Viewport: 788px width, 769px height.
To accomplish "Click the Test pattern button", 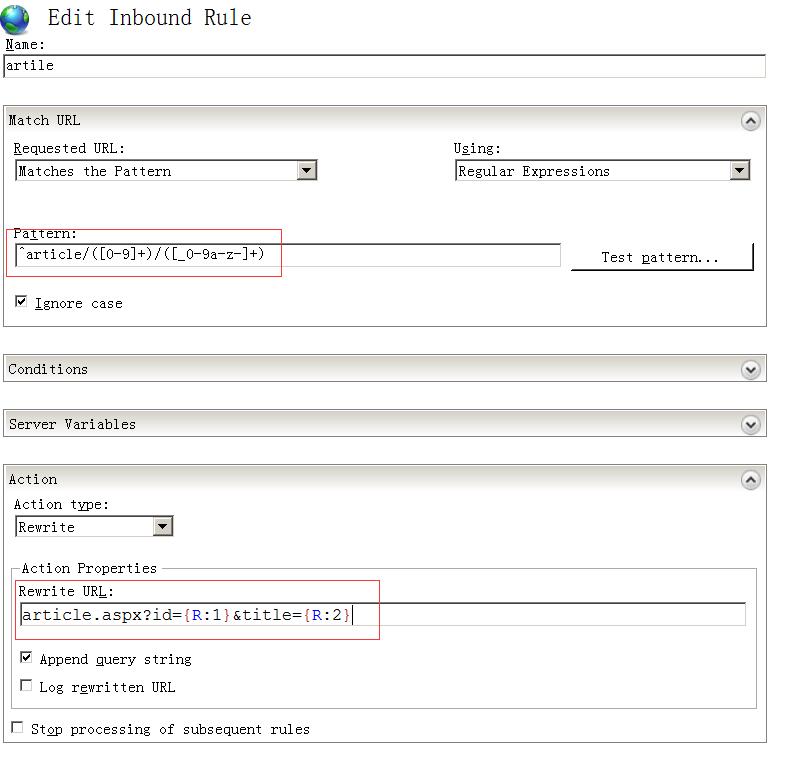I will (x=661, y=257).
